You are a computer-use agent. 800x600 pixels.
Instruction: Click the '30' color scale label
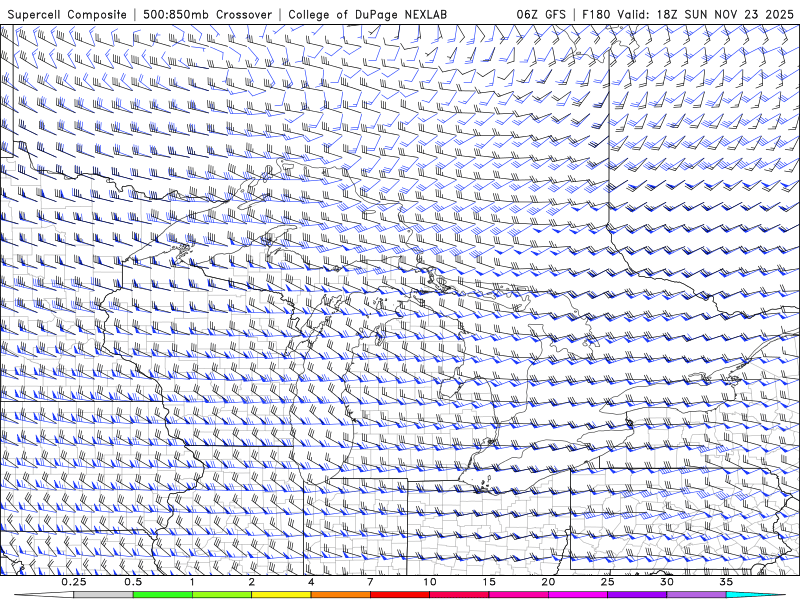(666, 582)
